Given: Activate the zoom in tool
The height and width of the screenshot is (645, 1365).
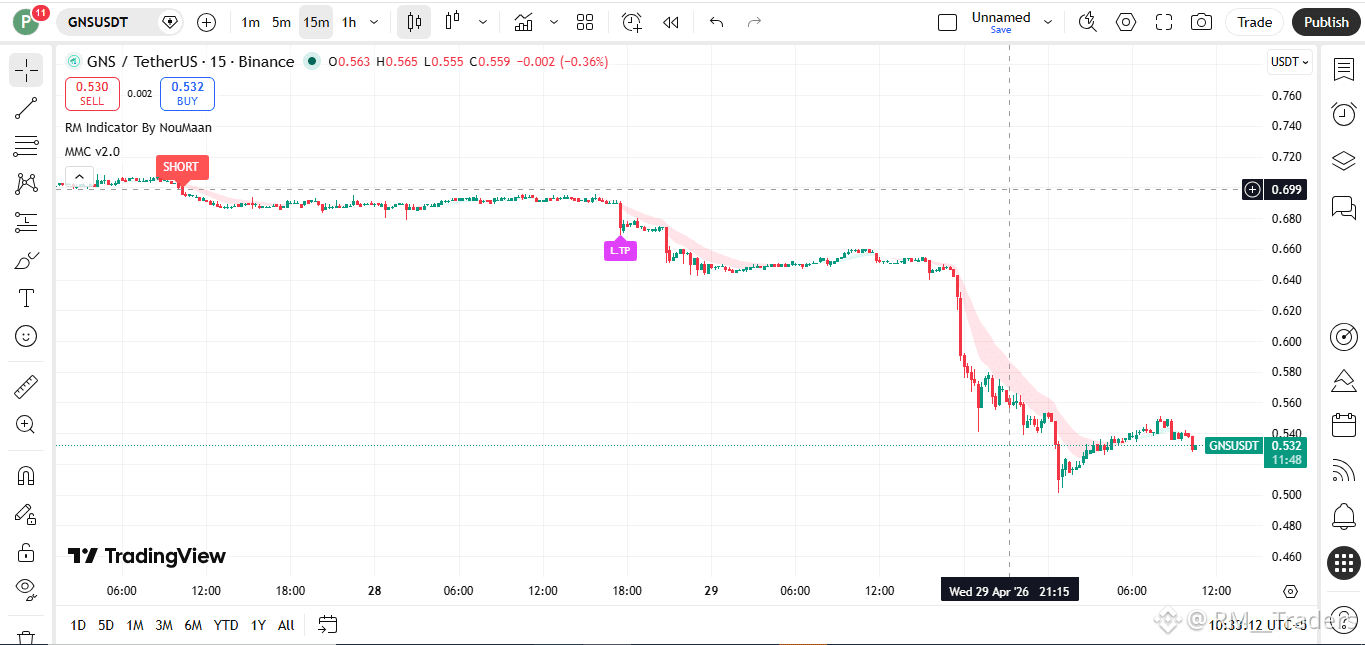Looking at the screenshot, I should tap(26, 424).
